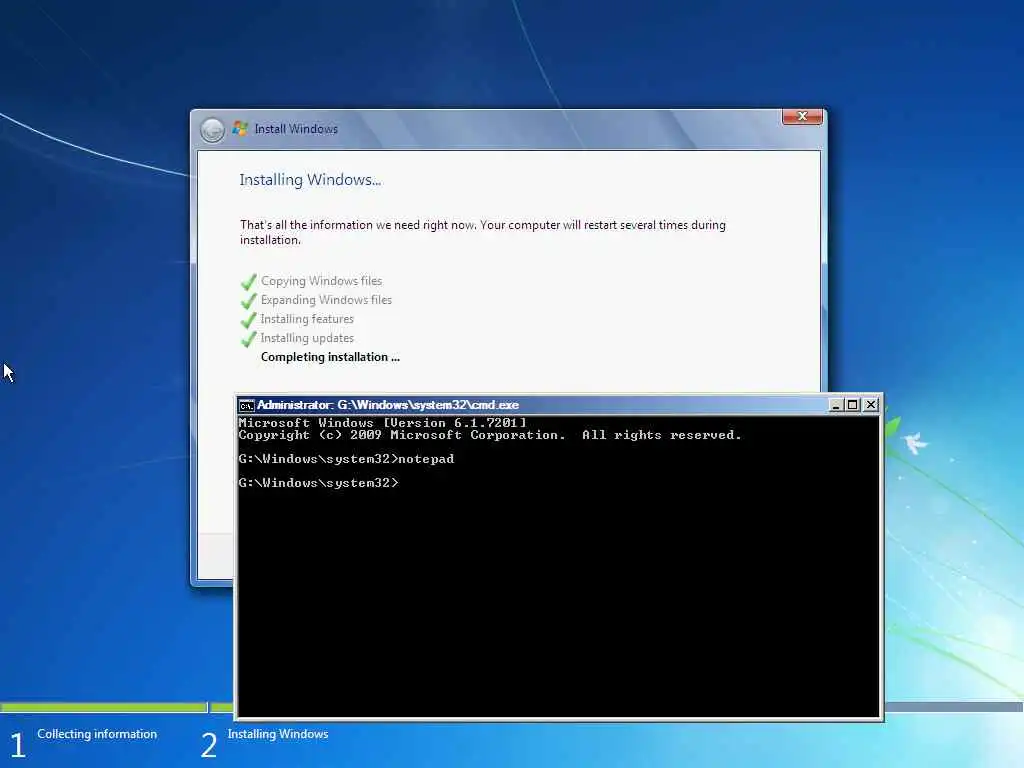
Task: Close the Administrator cmd.exe window
Action: tap(871, 405)
